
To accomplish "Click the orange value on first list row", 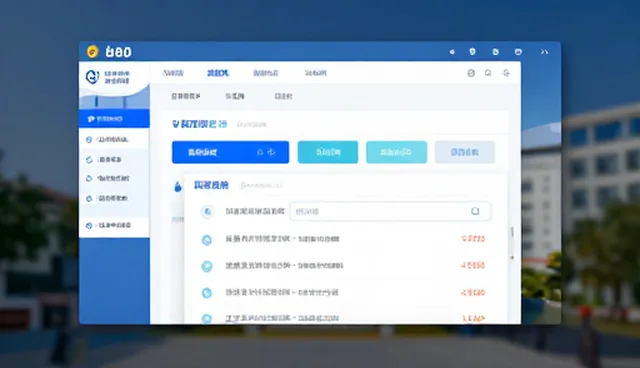I will coord(473,239).
